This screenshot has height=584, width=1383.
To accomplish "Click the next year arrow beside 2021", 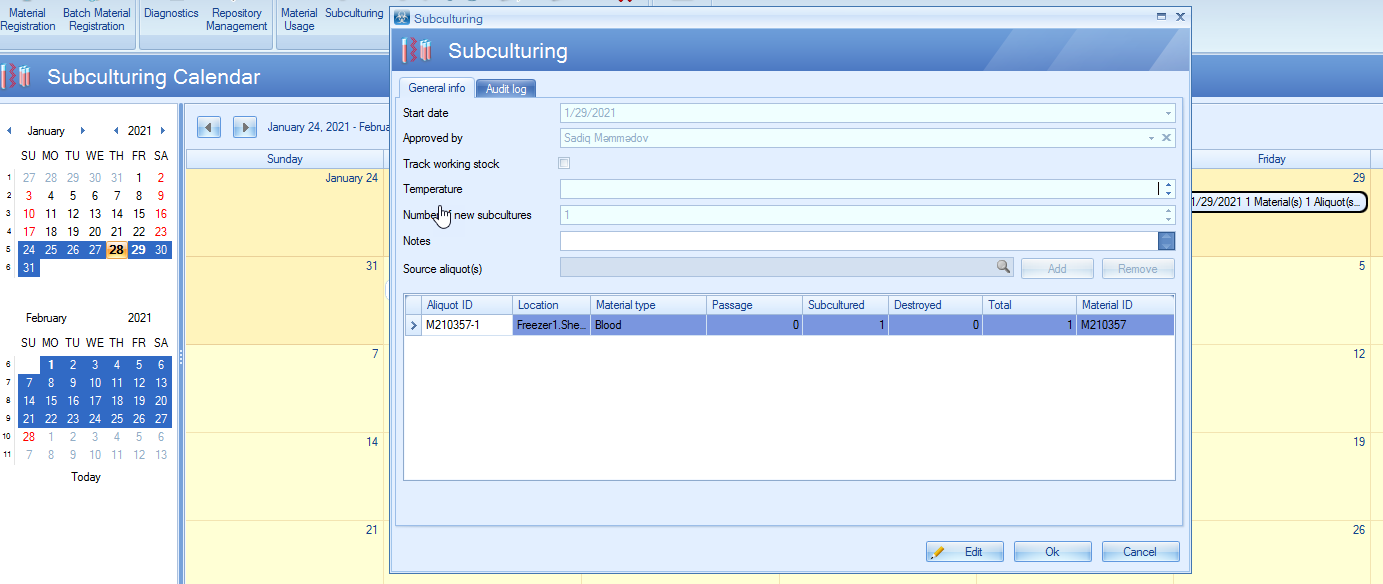I will click(x=162, y=131).
